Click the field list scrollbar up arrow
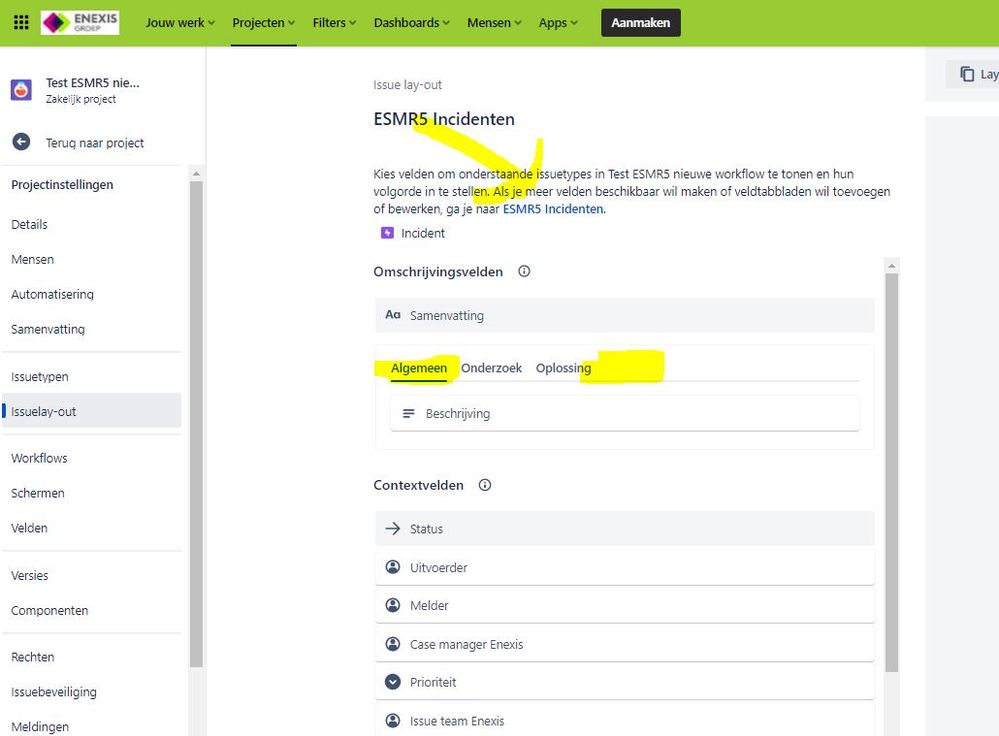Screen dimensions: 999x736 pos(892,265)
